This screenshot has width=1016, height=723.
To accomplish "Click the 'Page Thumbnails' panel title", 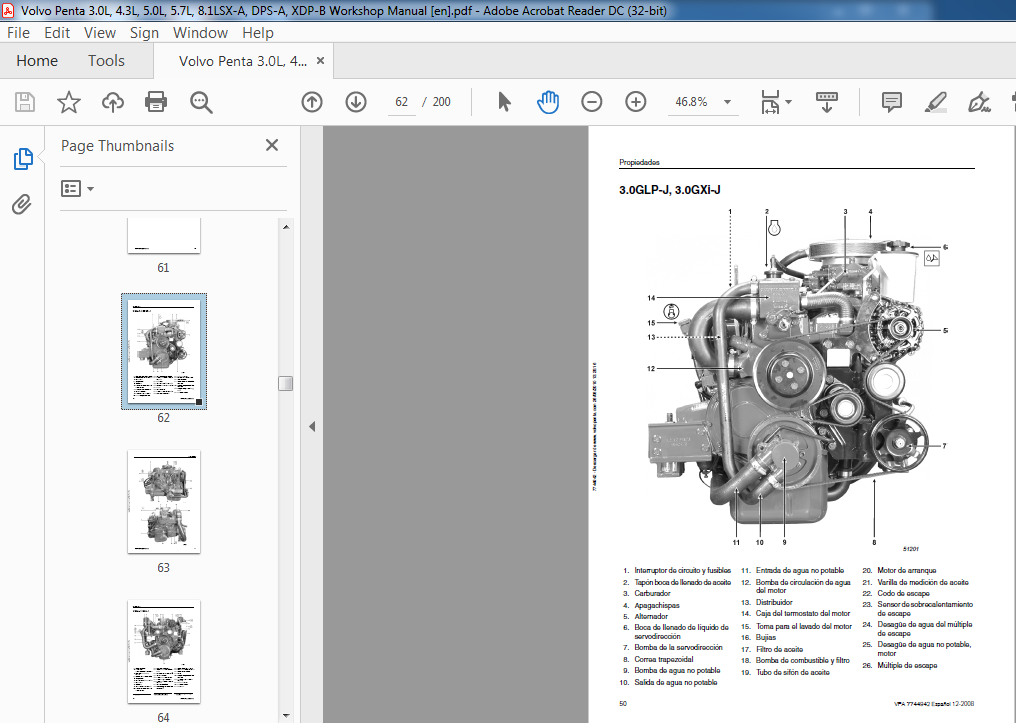I will (x=117, y=146).
